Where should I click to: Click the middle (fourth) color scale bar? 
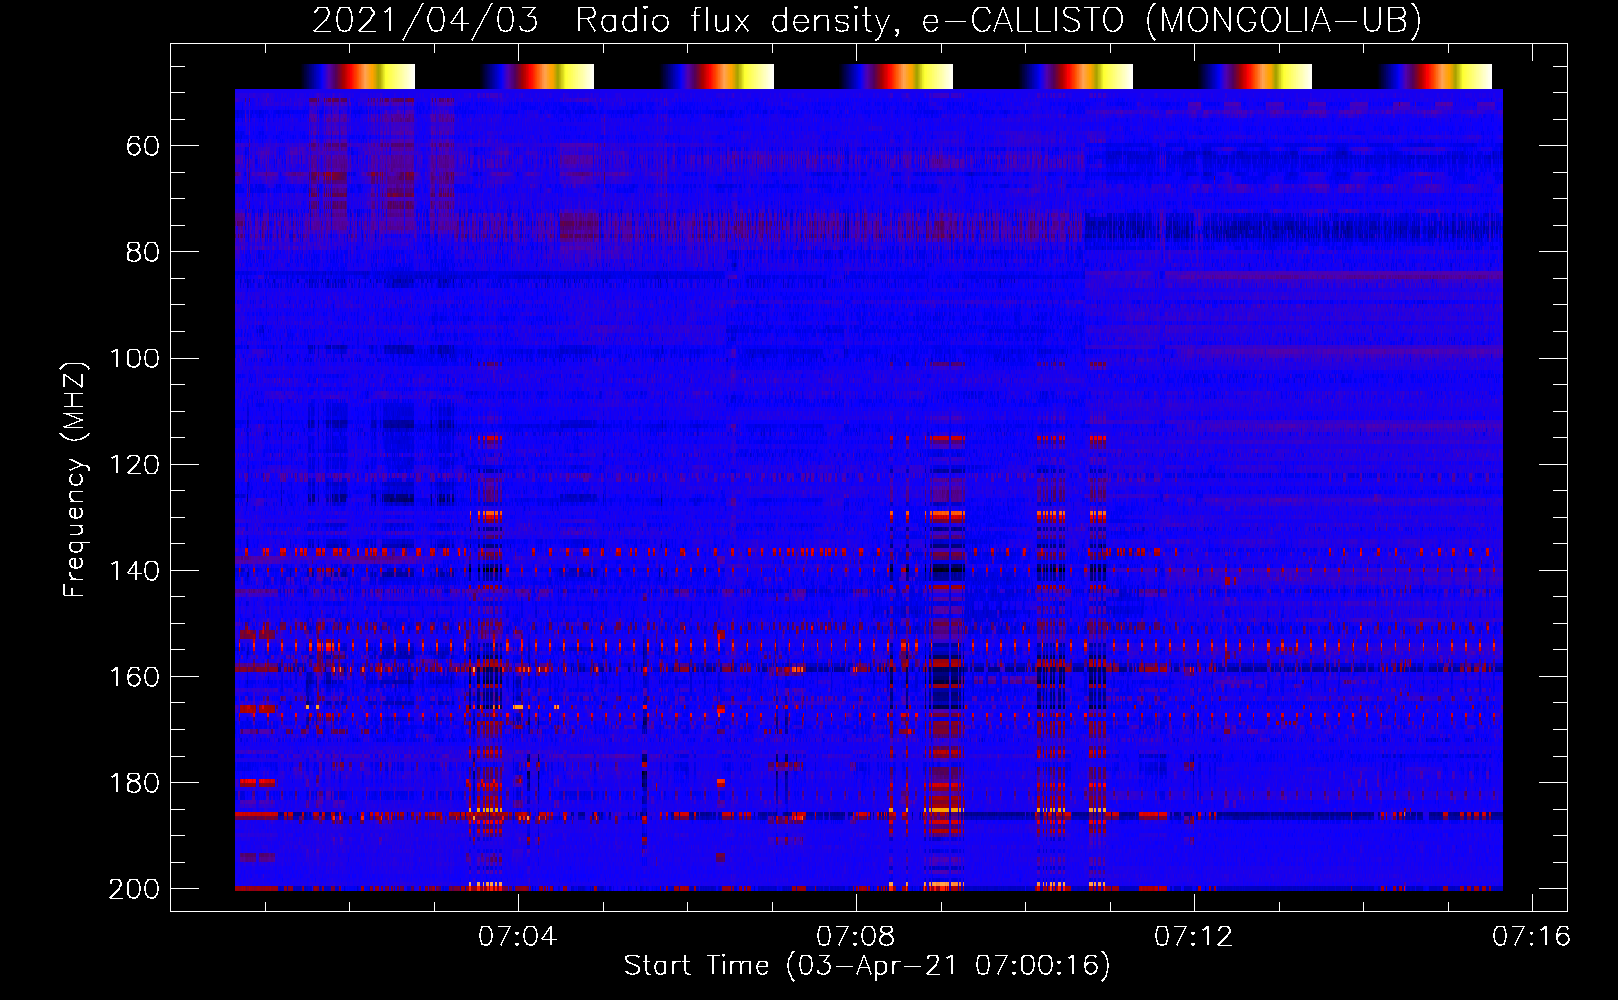pyautogui.click(x=897, y=76)
